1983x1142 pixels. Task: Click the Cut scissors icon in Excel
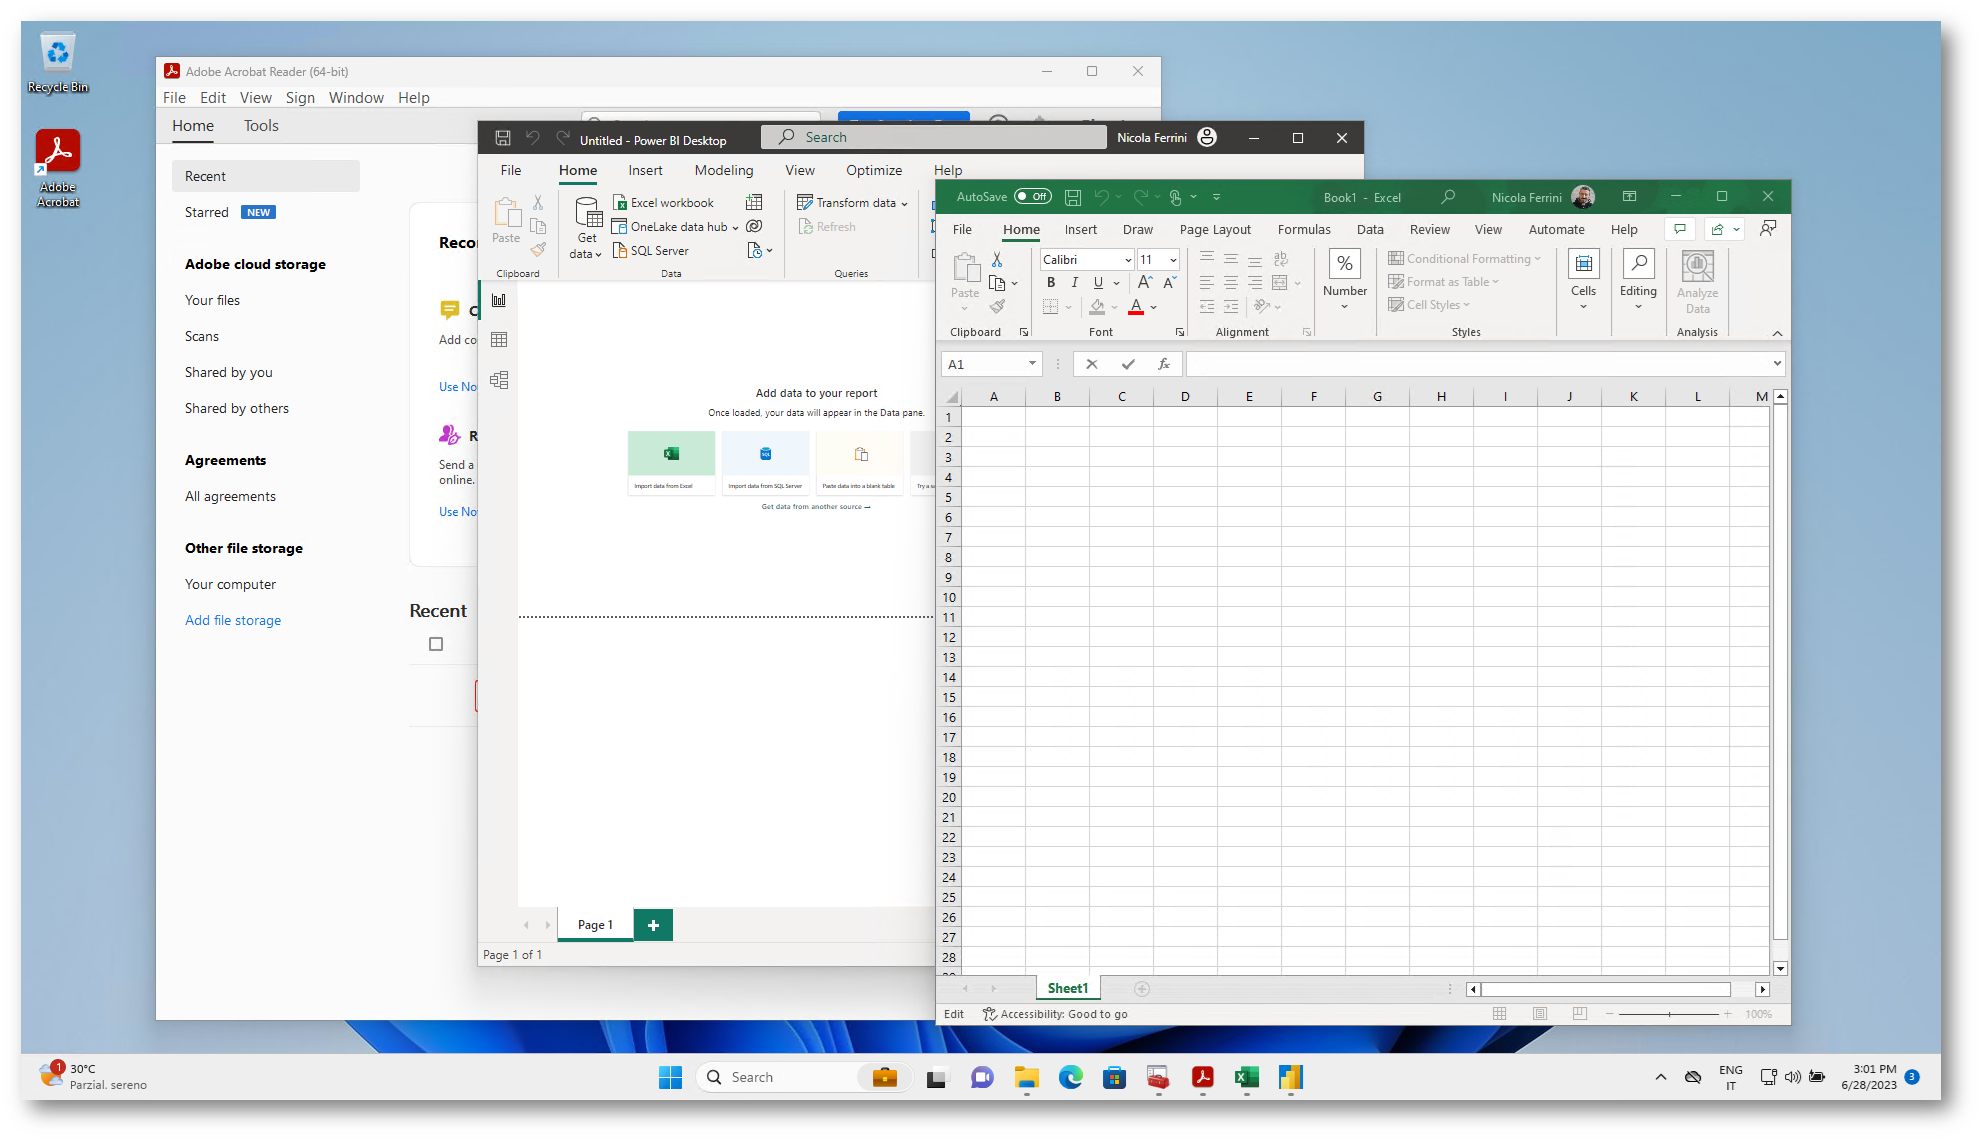pyautogui.click(x=997, y=259)
